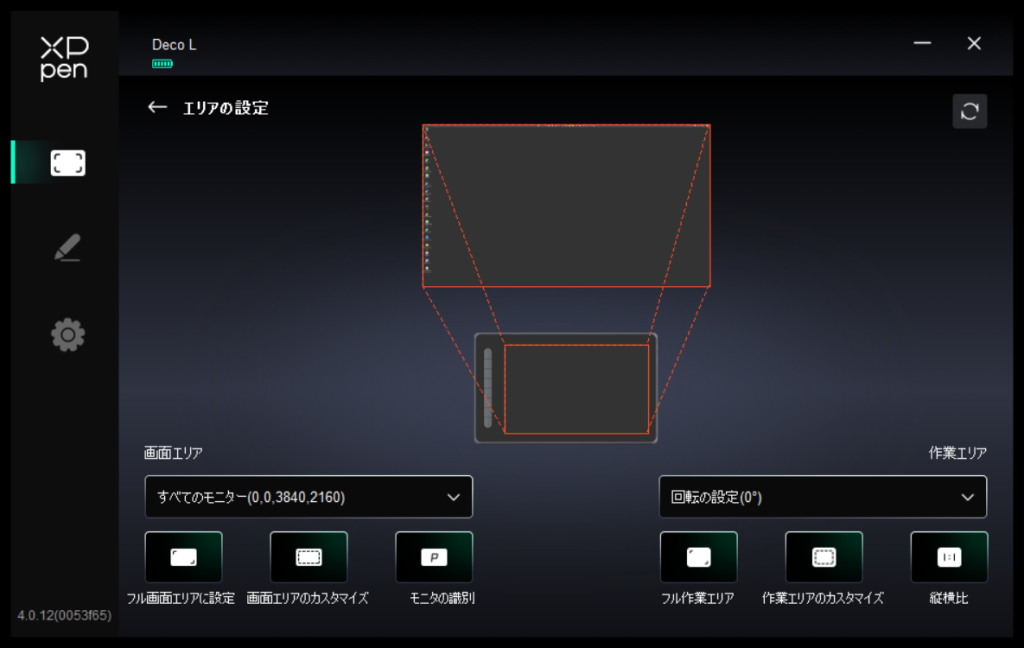The height and width of the screenshot is (648, 1024).
Task: Toggle the 縦横比 1:1 ratio button
Action: (948, 557)
